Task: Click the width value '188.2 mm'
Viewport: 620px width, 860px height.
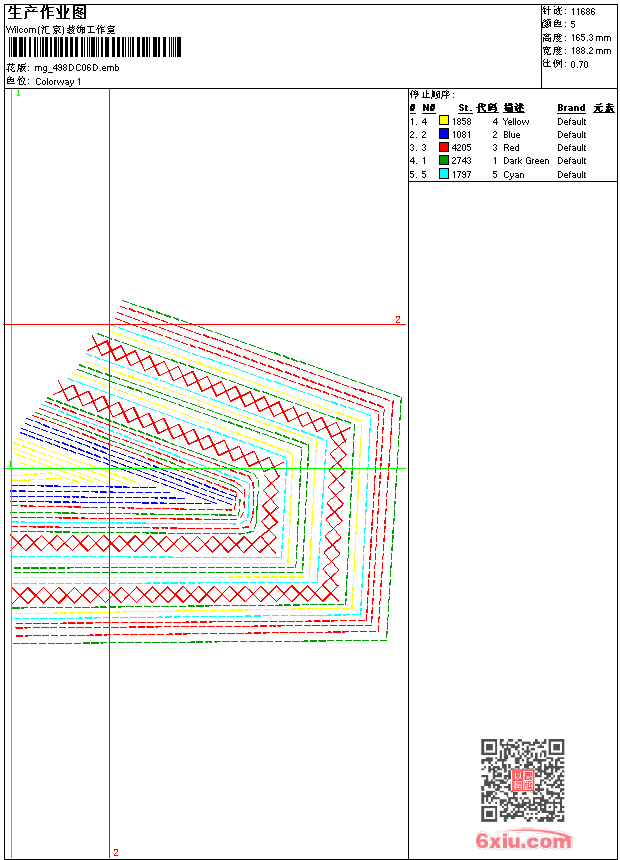Action: tap(591, 51)
